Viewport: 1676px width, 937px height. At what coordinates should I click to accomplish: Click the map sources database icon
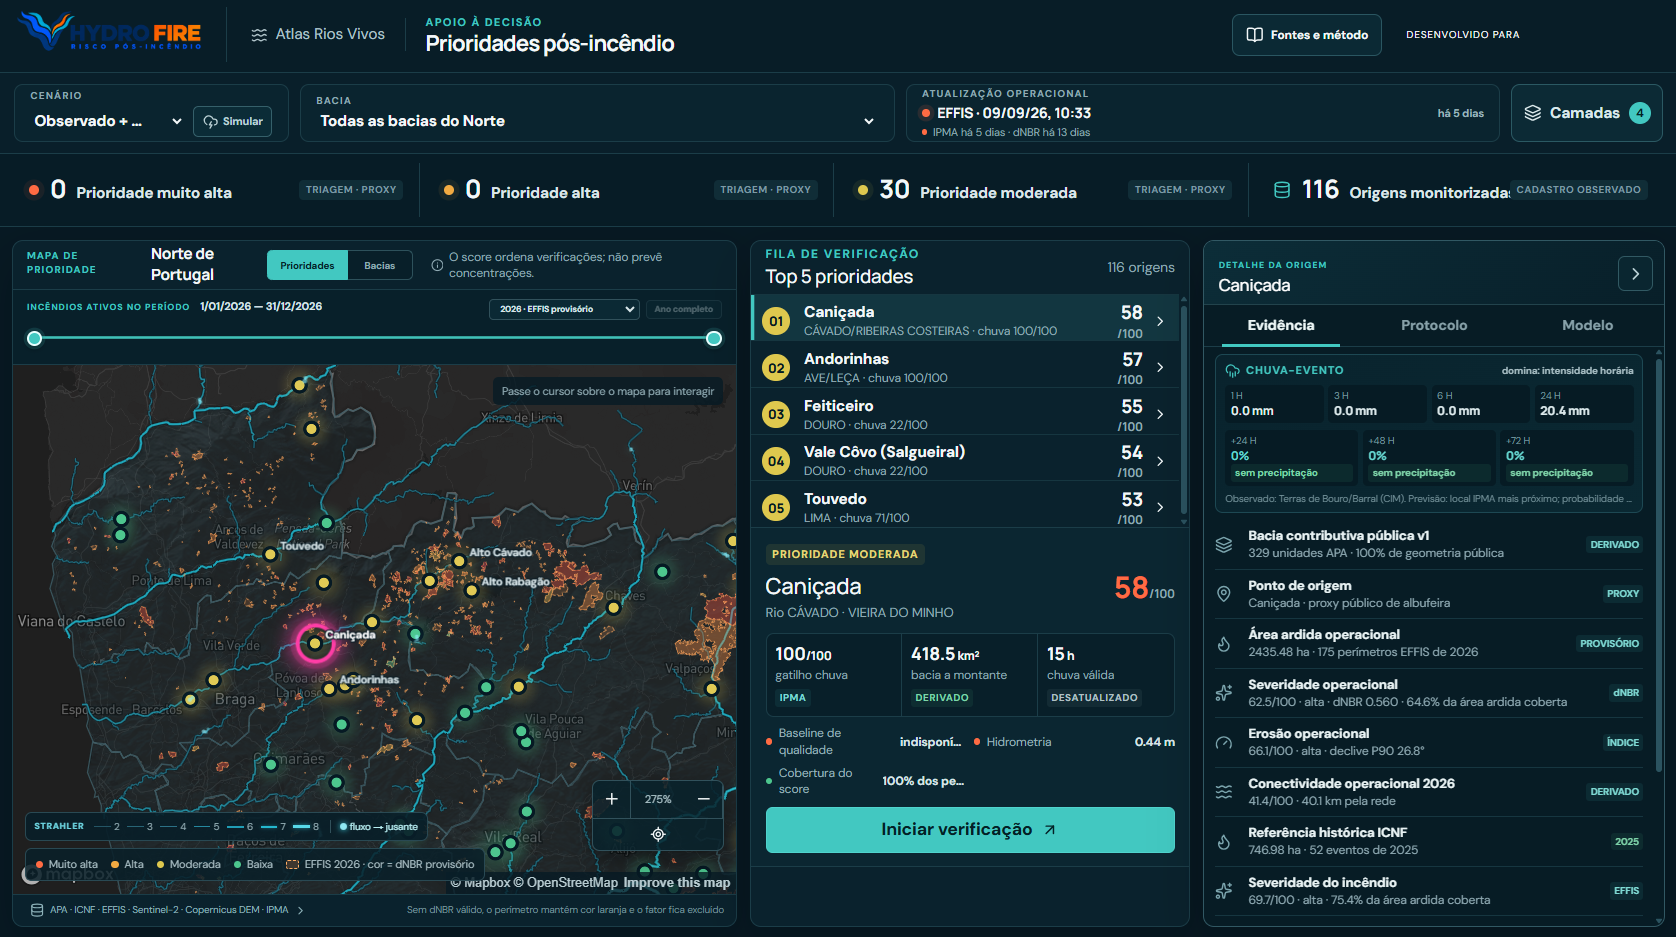pyautogui.click(x=37, y=910)
